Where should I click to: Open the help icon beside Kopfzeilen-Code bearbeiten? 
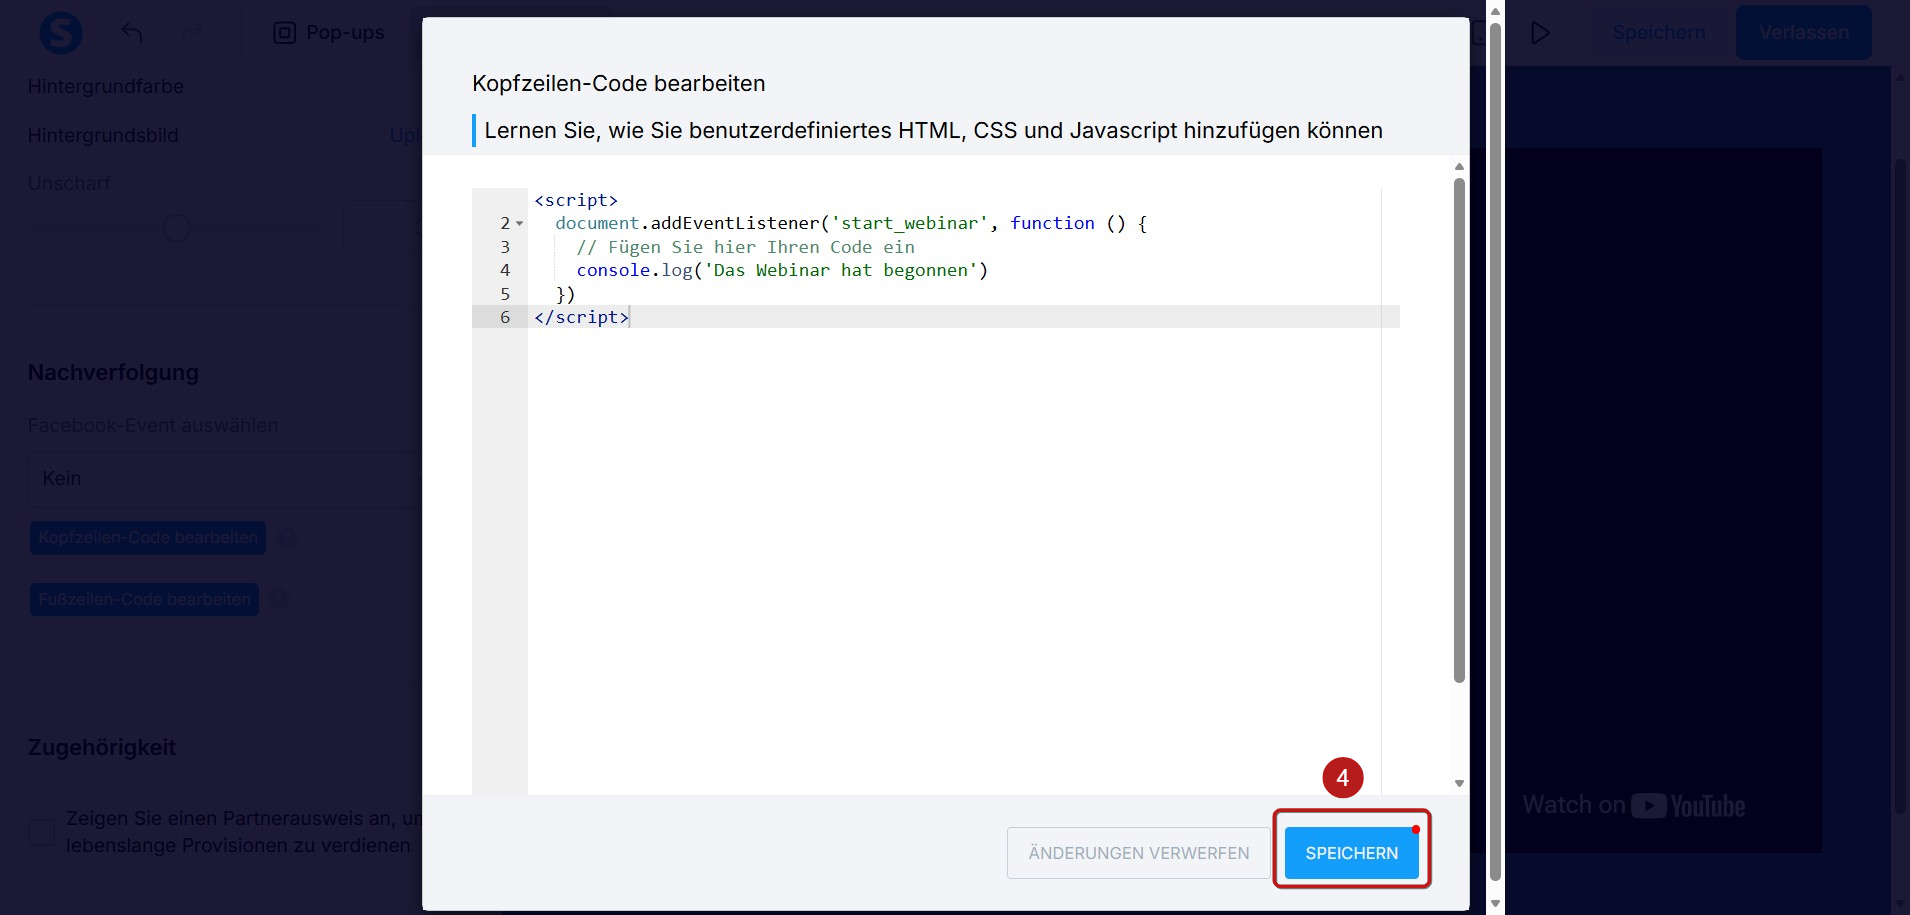286,538
